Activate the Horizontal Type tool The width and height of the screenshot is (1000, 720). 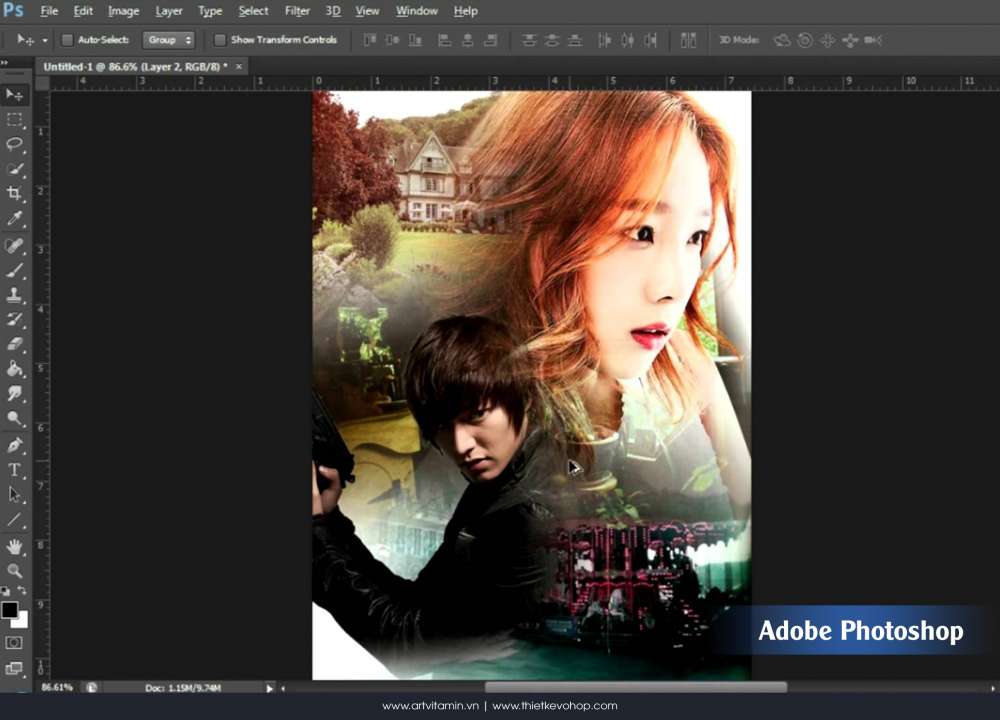tap(14, 470)
